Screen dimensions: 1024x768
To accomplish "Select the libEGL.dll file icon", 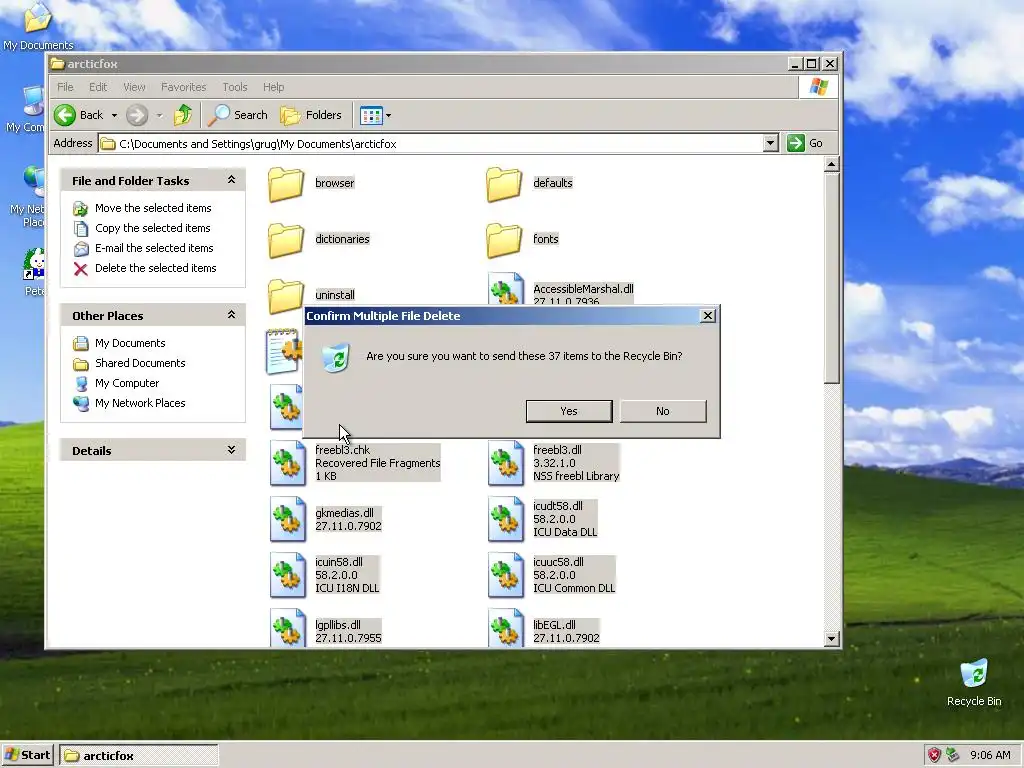I will tap(505, 628).
